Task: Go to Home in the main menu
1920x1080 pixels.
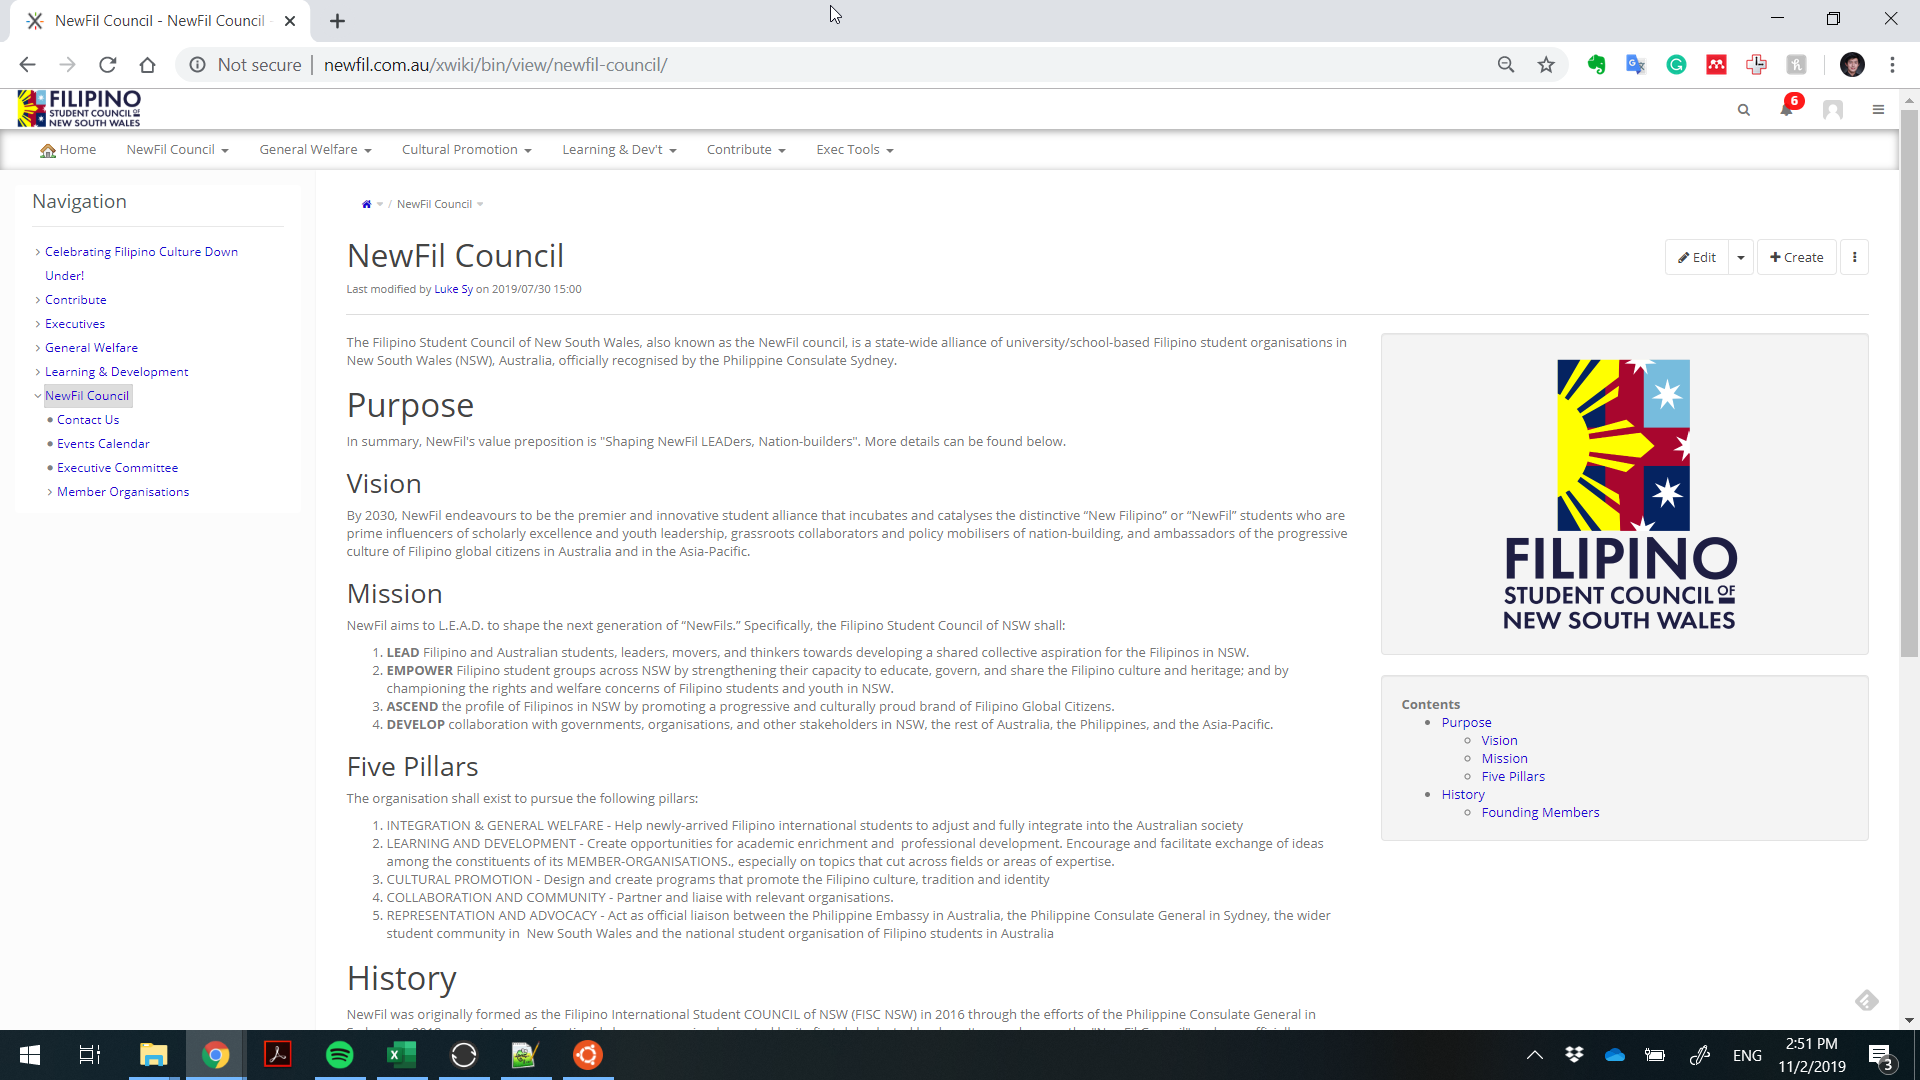Action: (68, 150)
